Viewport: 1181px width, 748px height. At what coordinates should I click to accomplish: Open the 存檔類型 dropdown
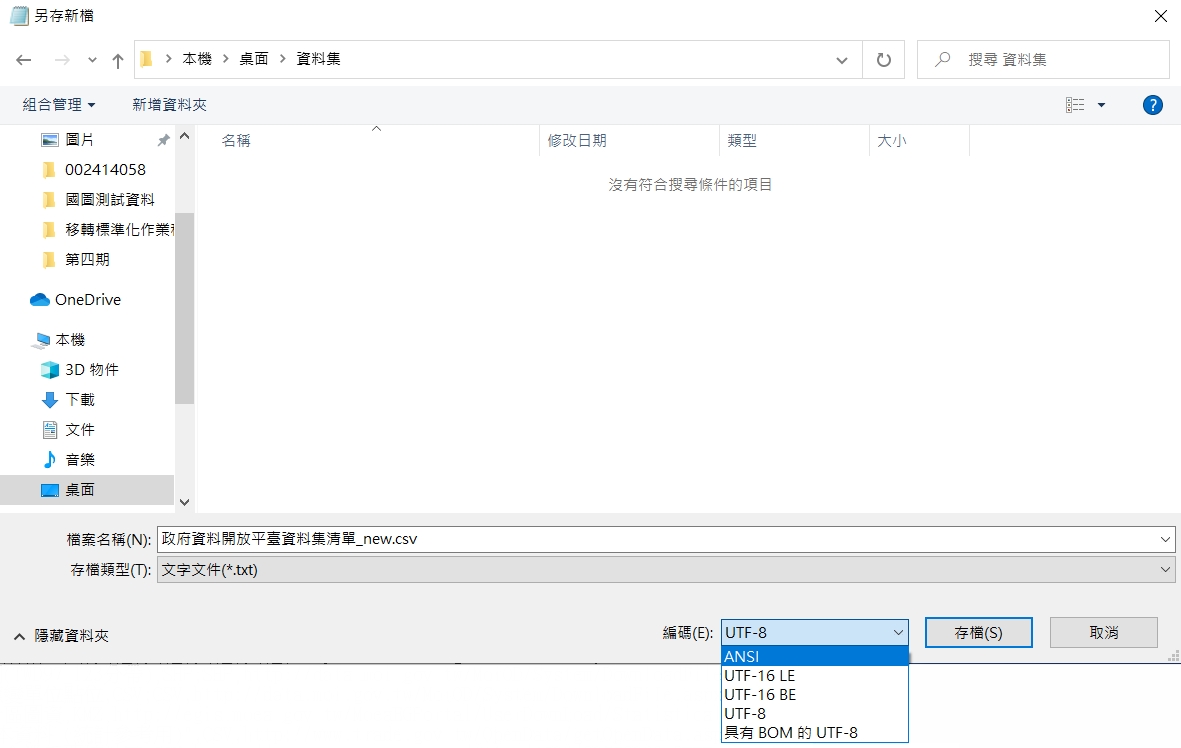tap(665, 569)
